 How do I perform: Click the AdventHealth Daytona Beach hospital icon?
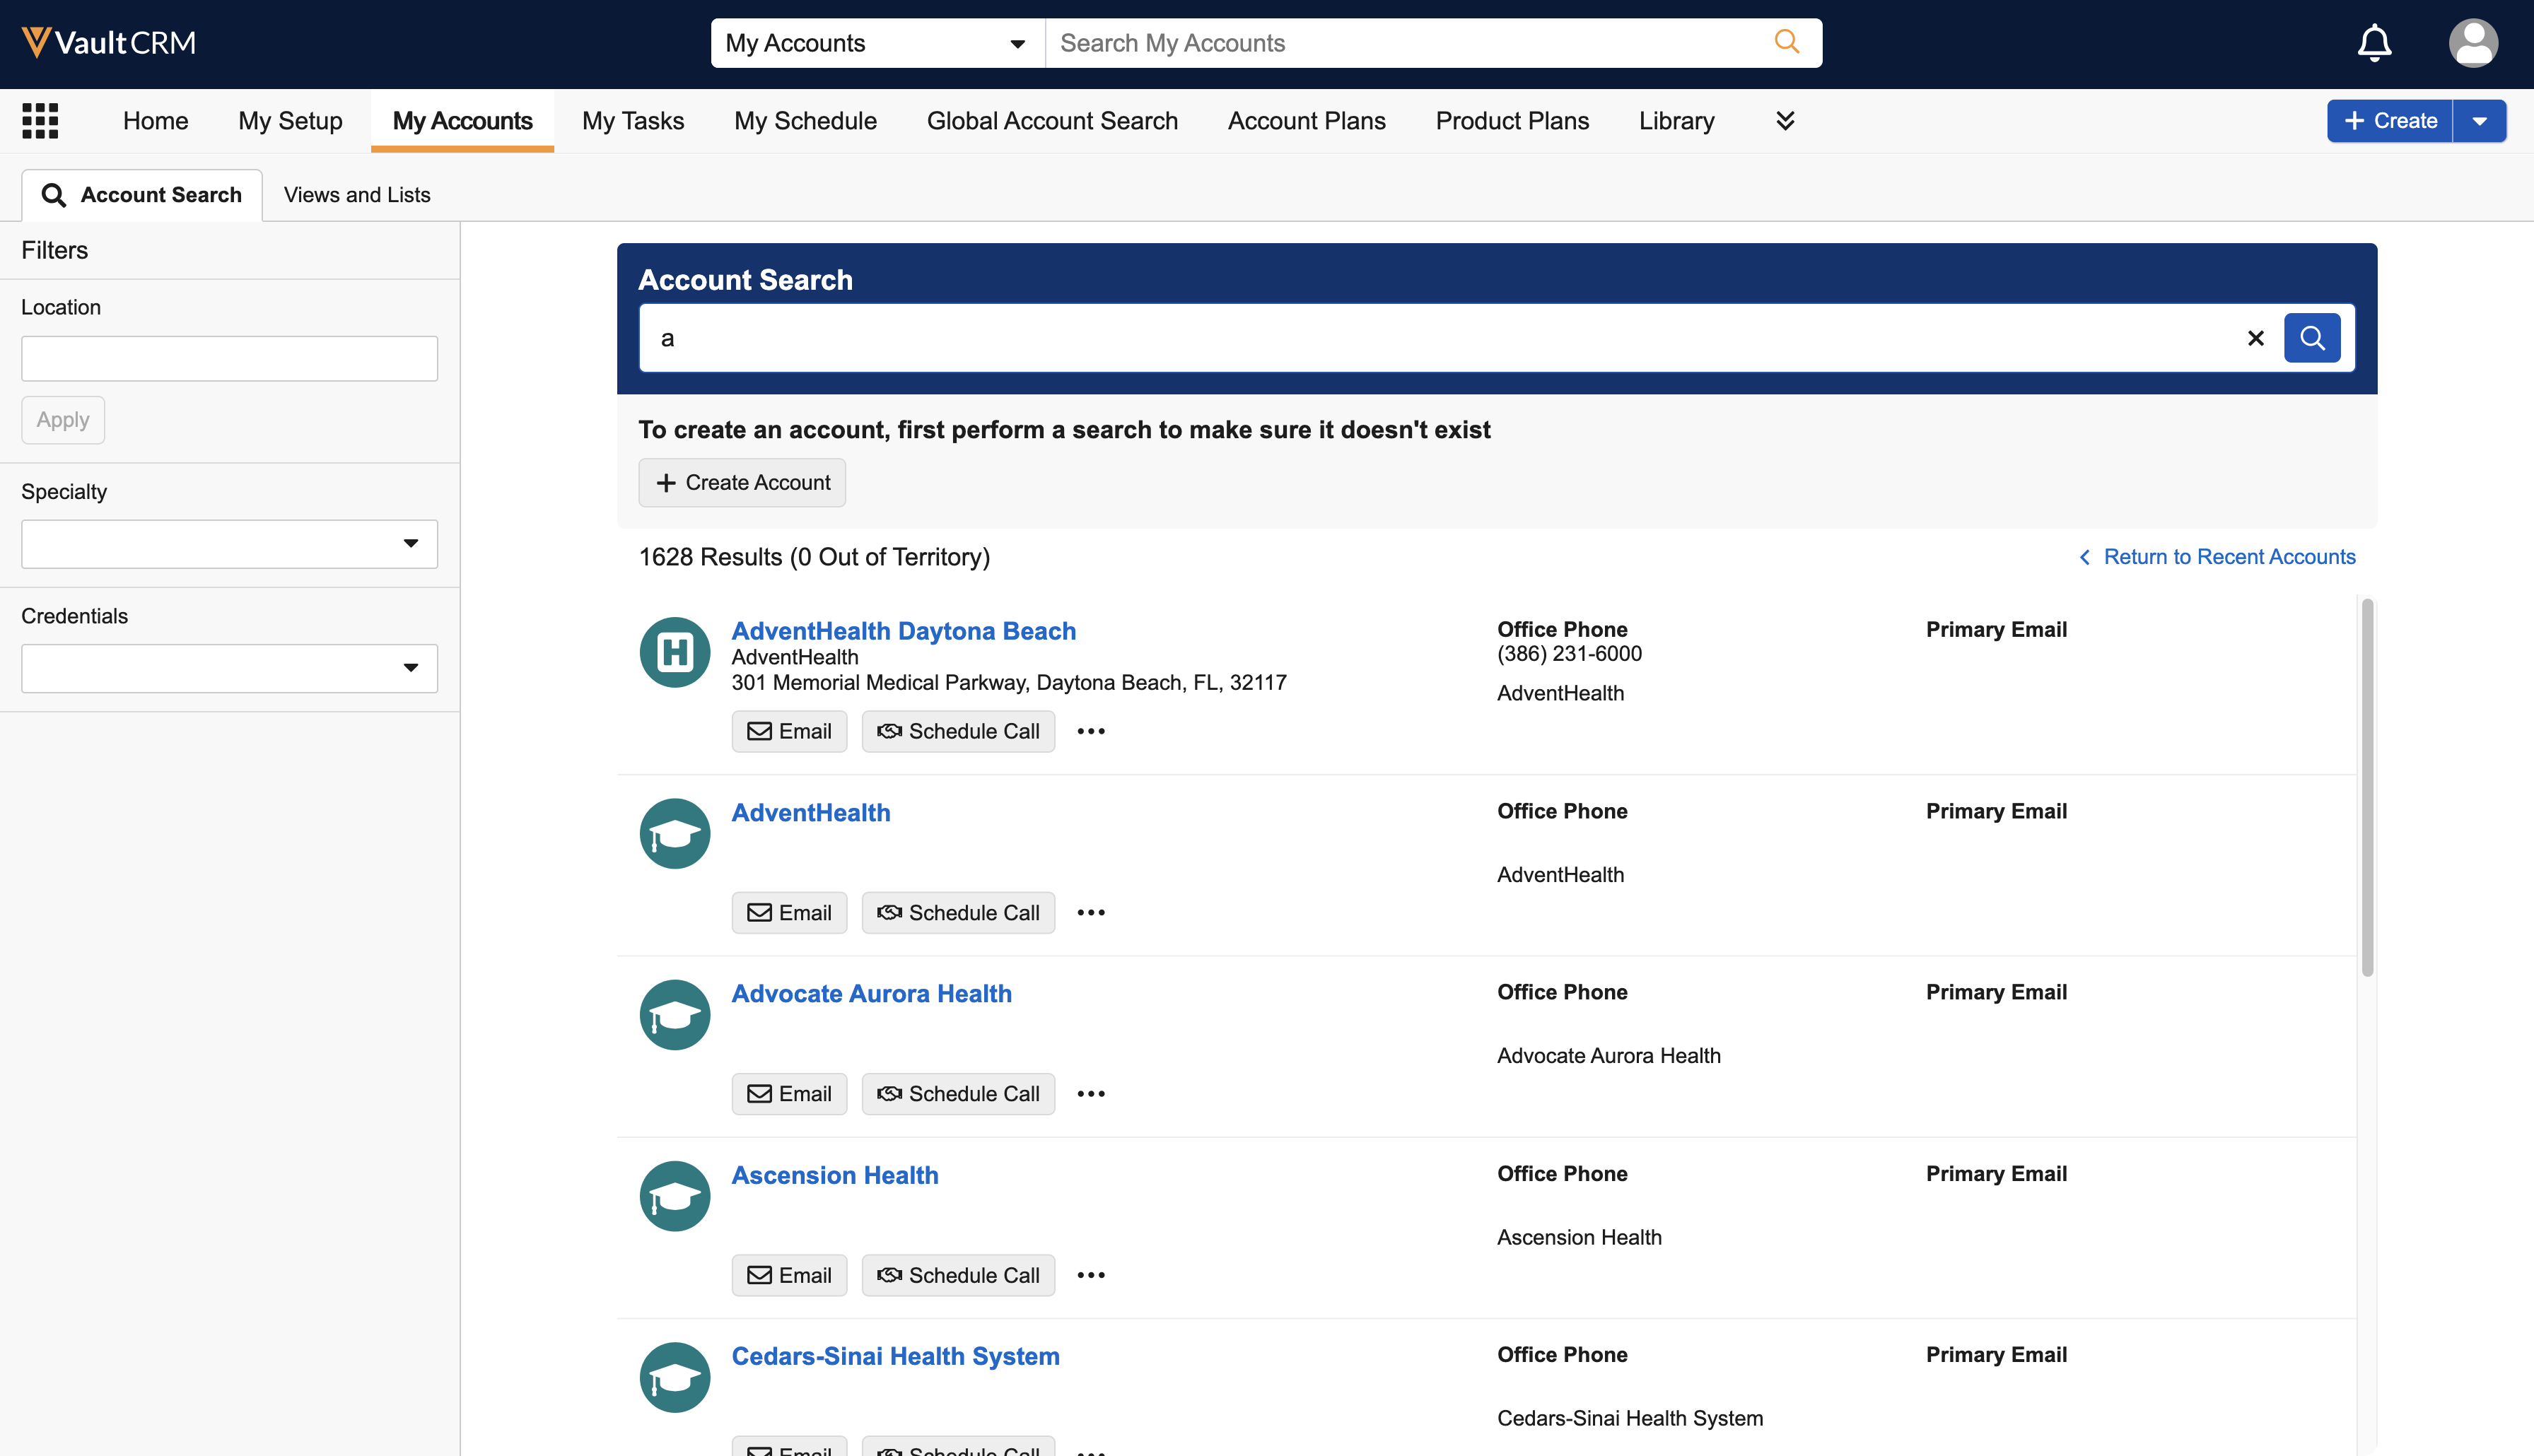[674, 652]
